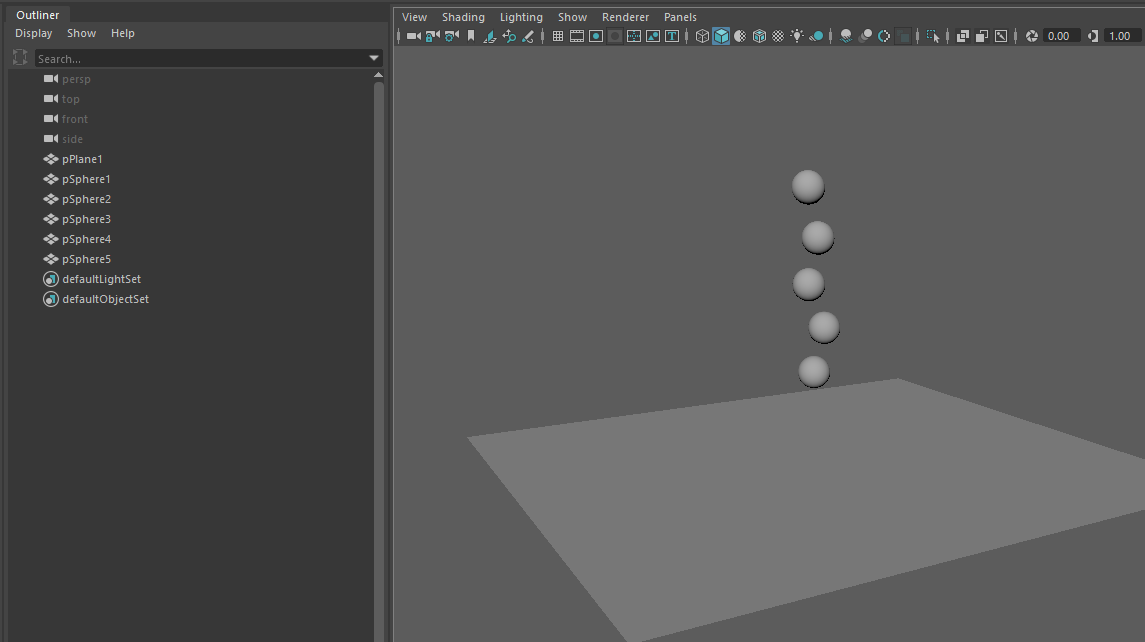
Task: Click the exposure value field
Action: [1058, 36]
